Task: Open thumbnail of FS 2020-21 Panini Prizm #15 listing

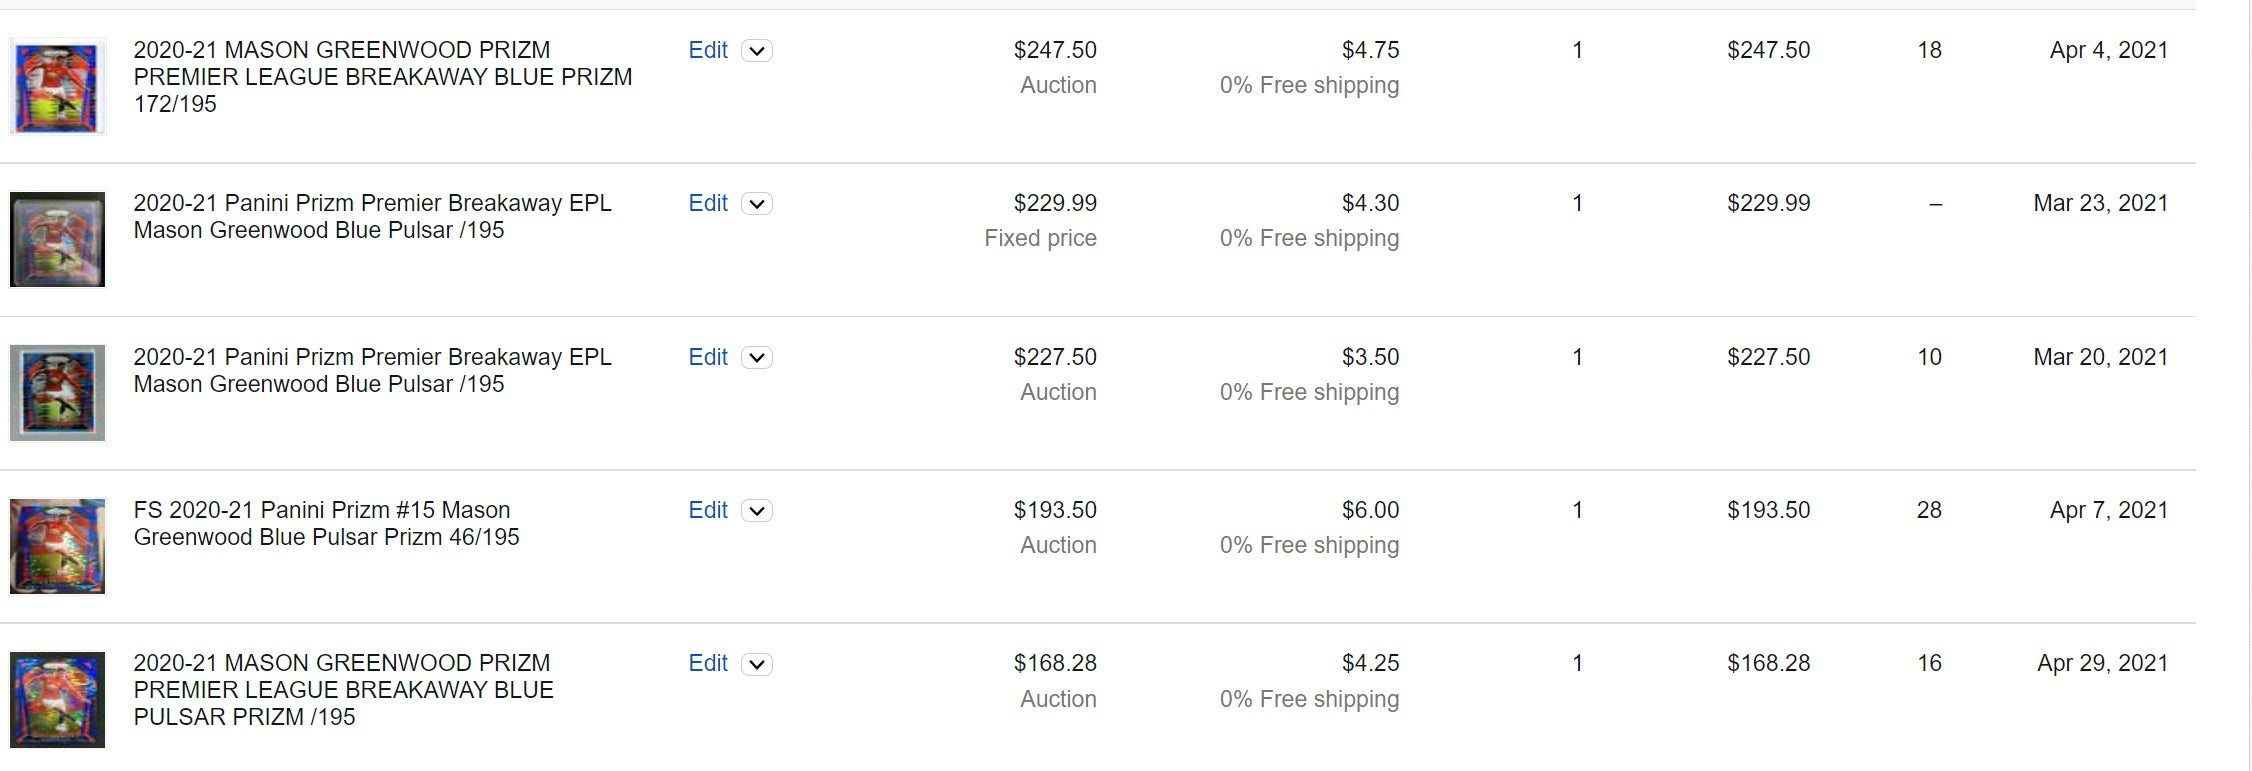Action: 57,546
